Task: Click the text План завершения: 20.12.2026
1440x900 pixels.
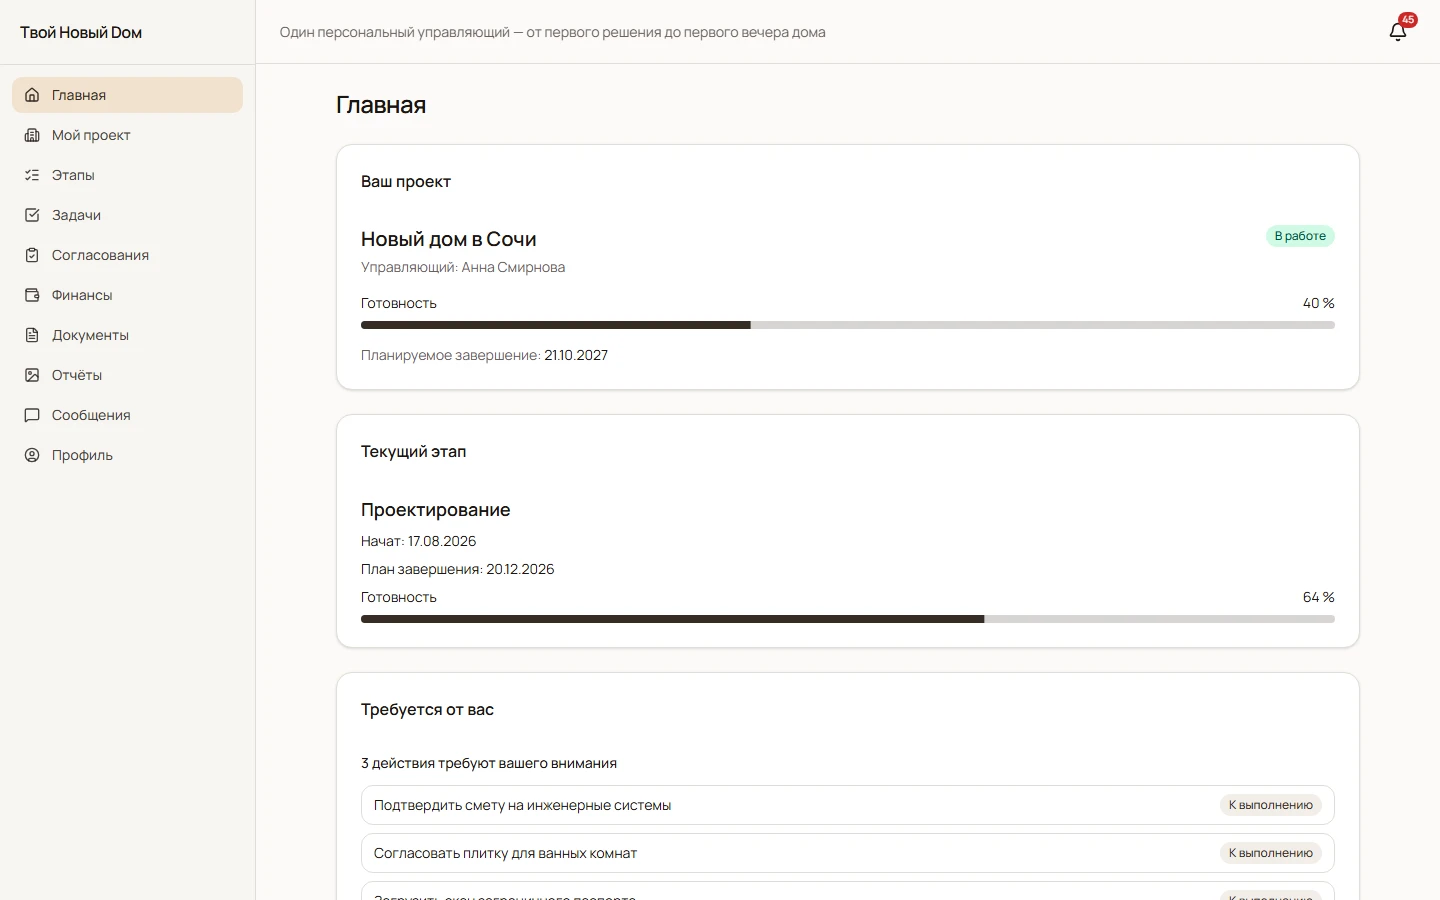Action: 458,569
